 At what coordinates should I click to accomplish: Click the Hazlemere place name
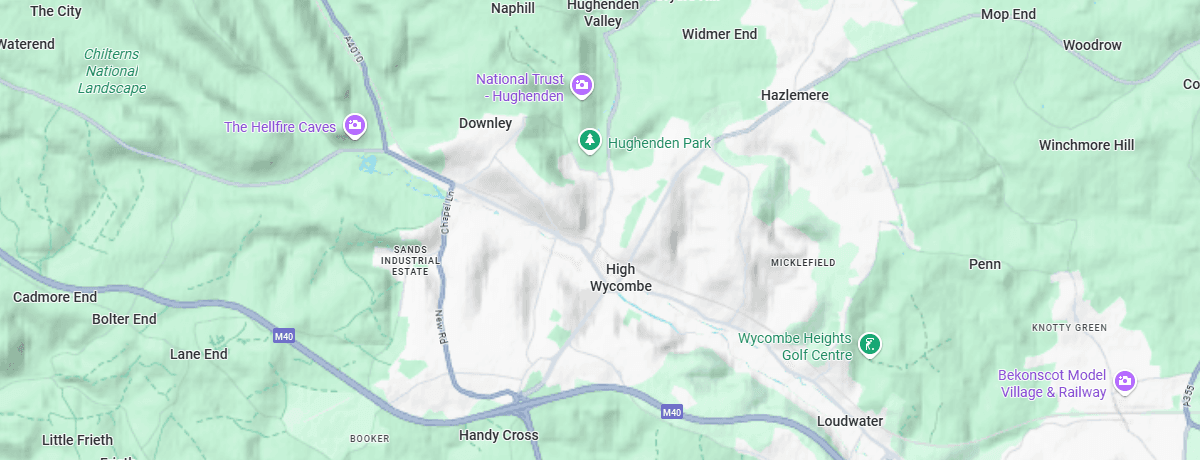click(x=795, y=95)
